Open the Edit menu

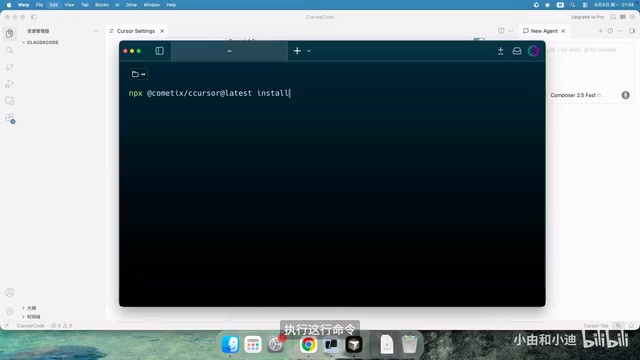pyautogui.click(x=54, y=5)
